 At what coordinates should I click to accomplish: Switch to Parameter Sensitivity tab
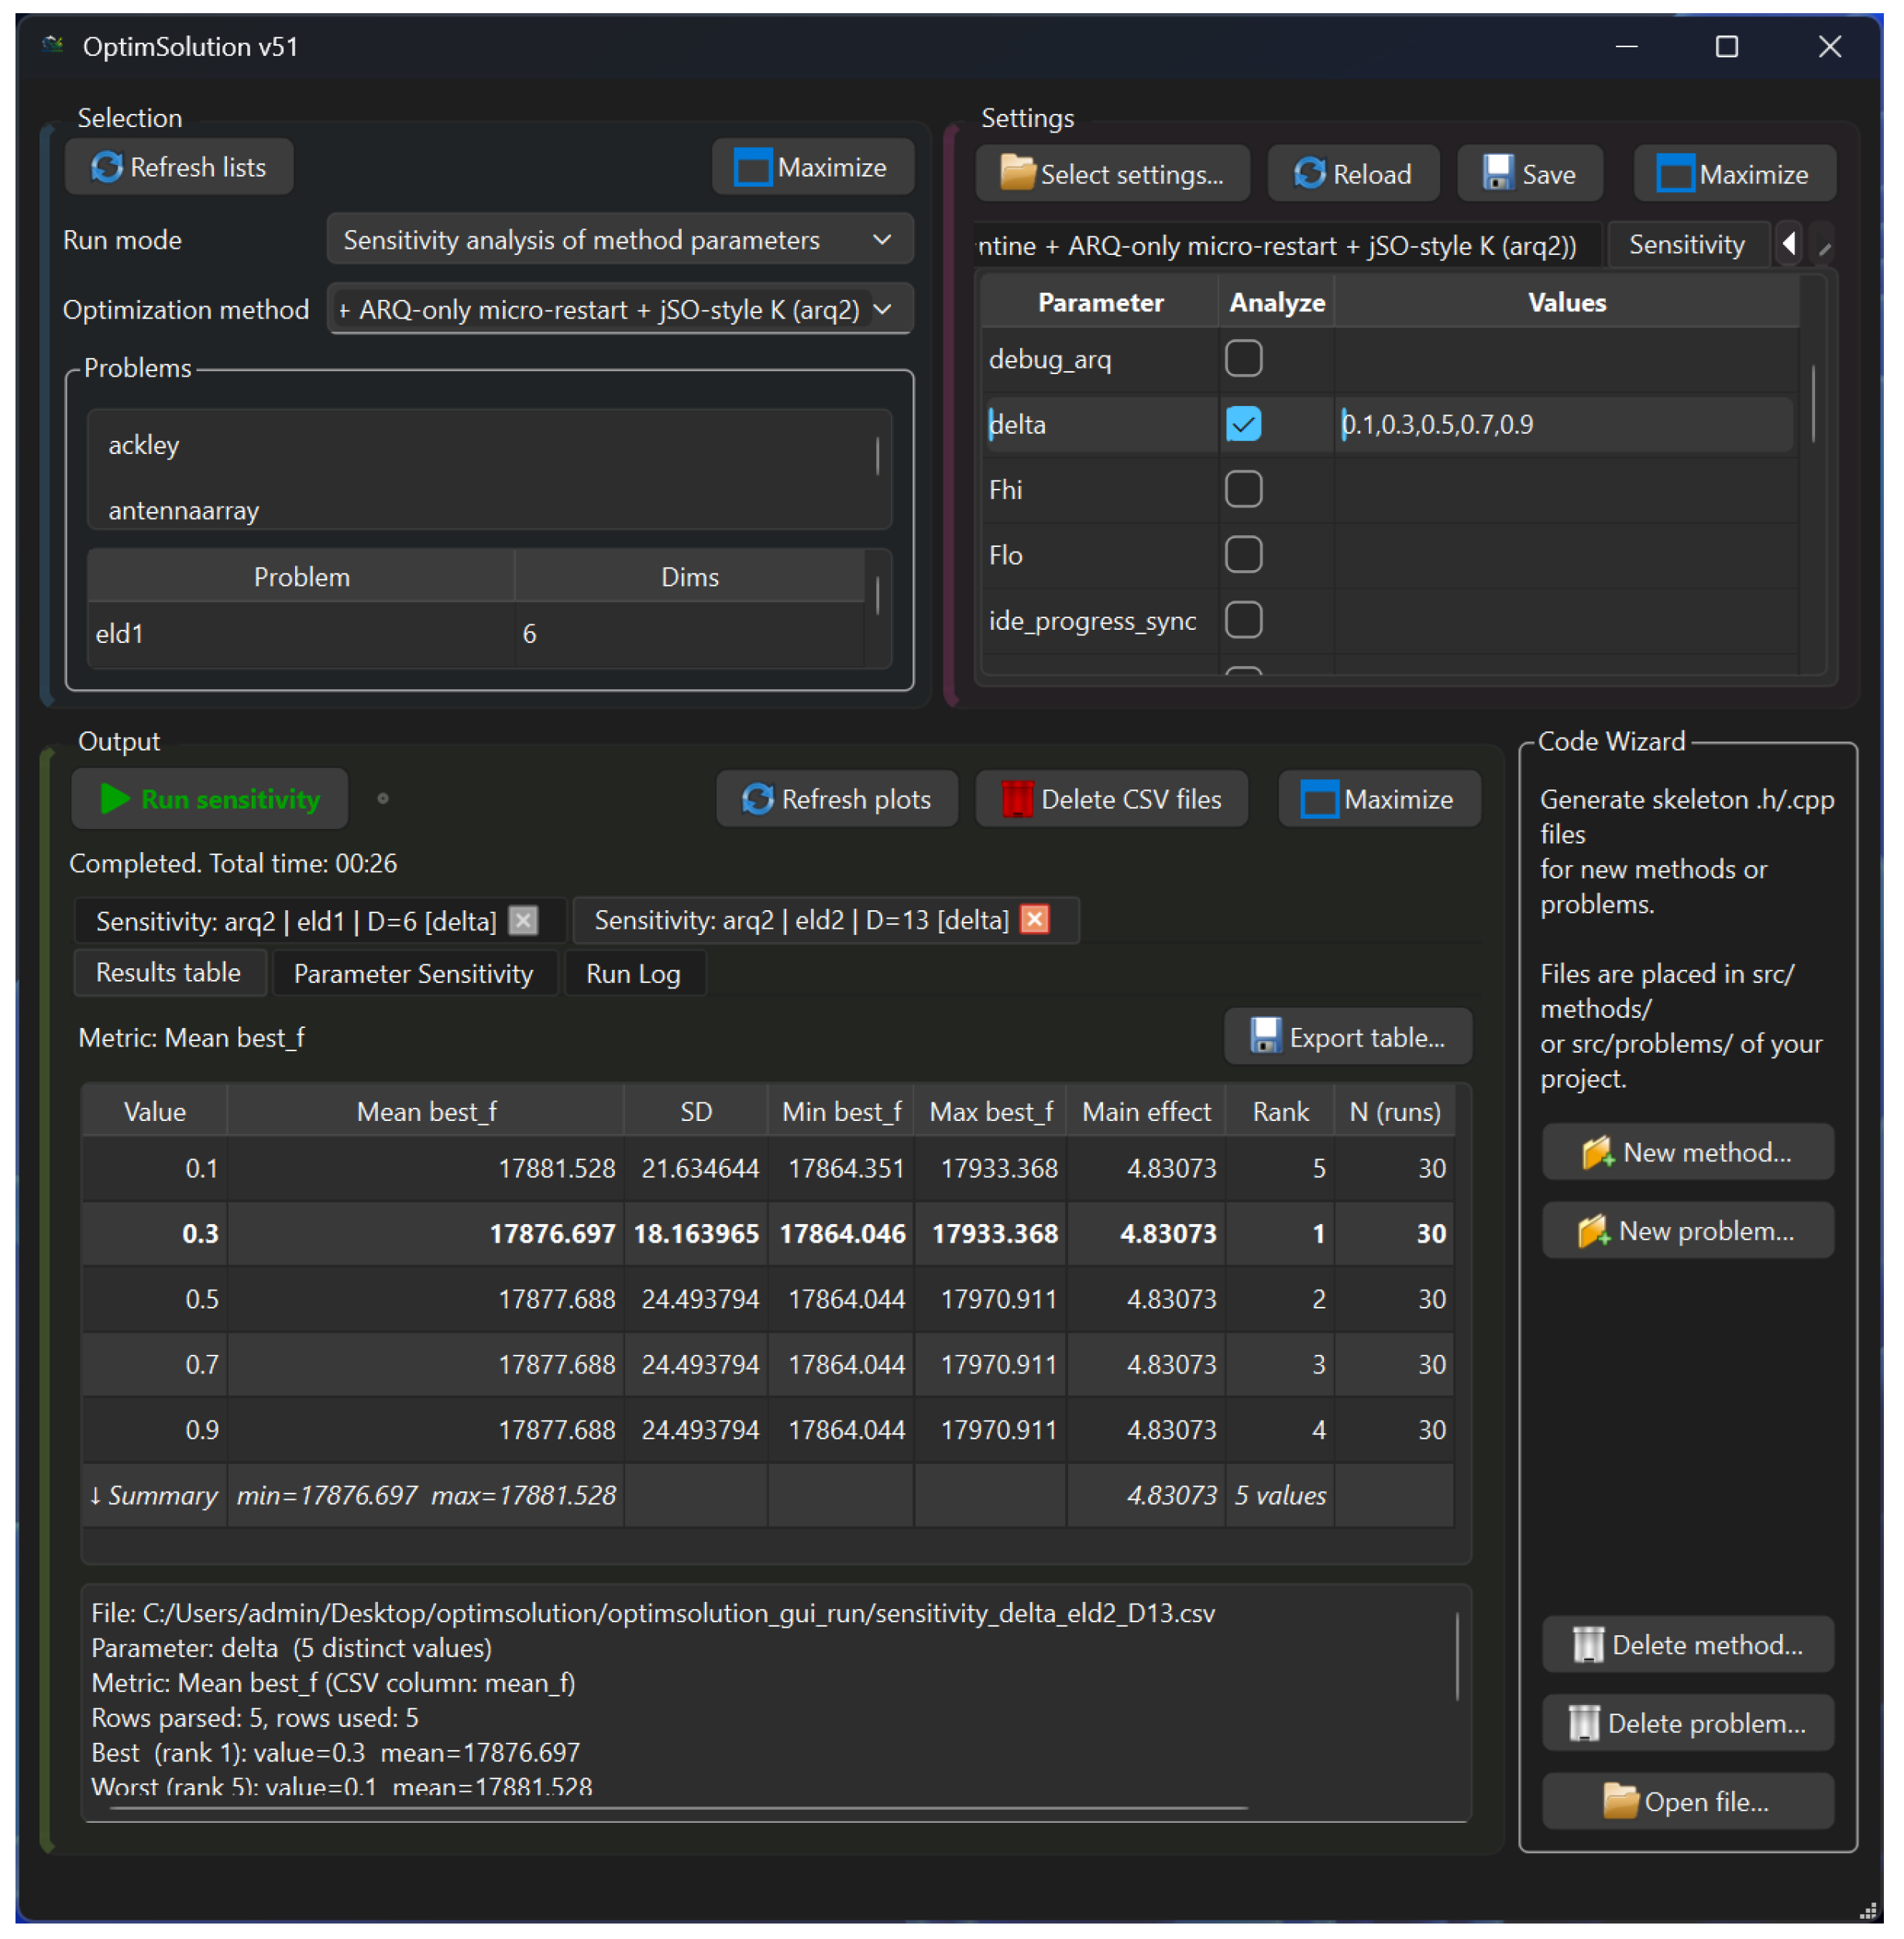[x=413, y=974]
